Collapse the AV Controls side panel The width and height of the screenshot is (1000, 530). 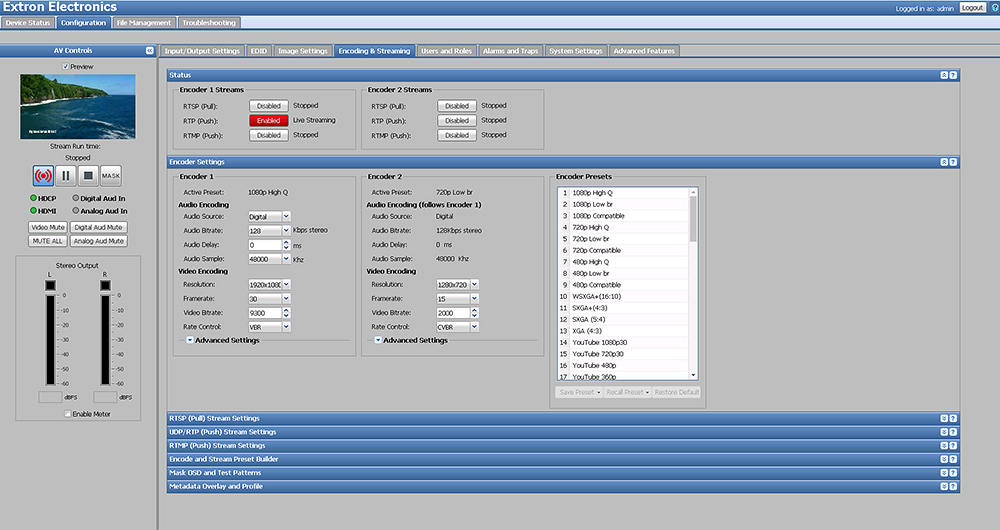(x=149, y=50)
